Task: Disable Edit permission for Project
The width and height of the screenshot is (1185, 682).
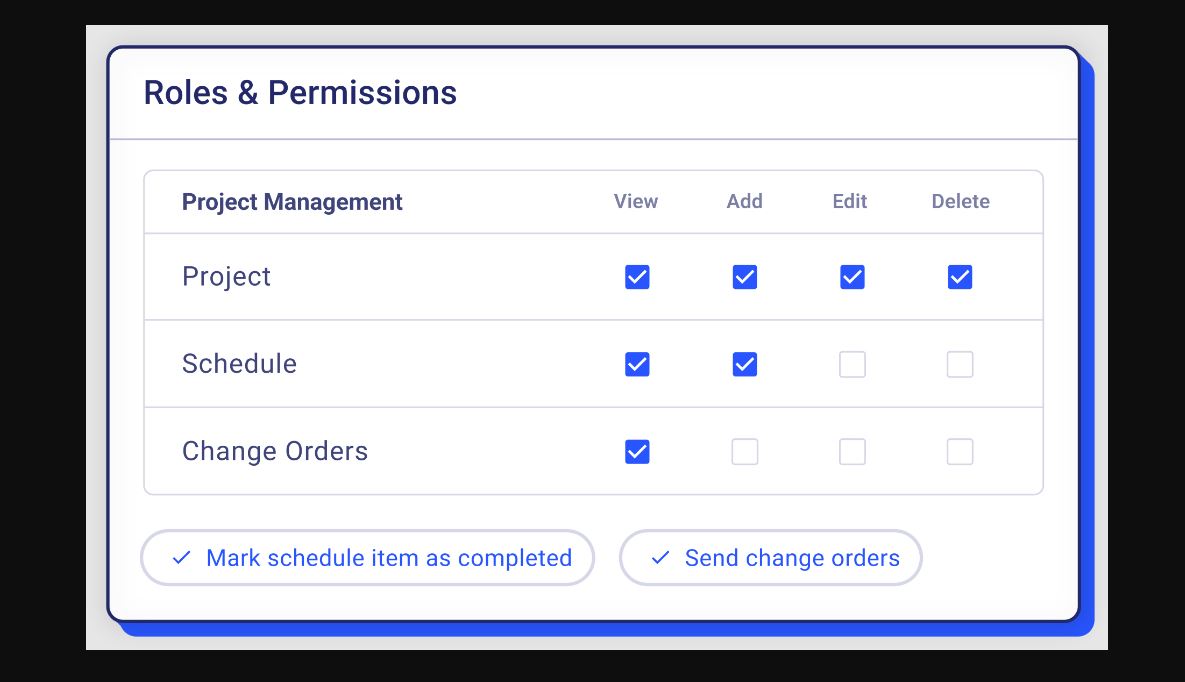Action: [852, 277]
